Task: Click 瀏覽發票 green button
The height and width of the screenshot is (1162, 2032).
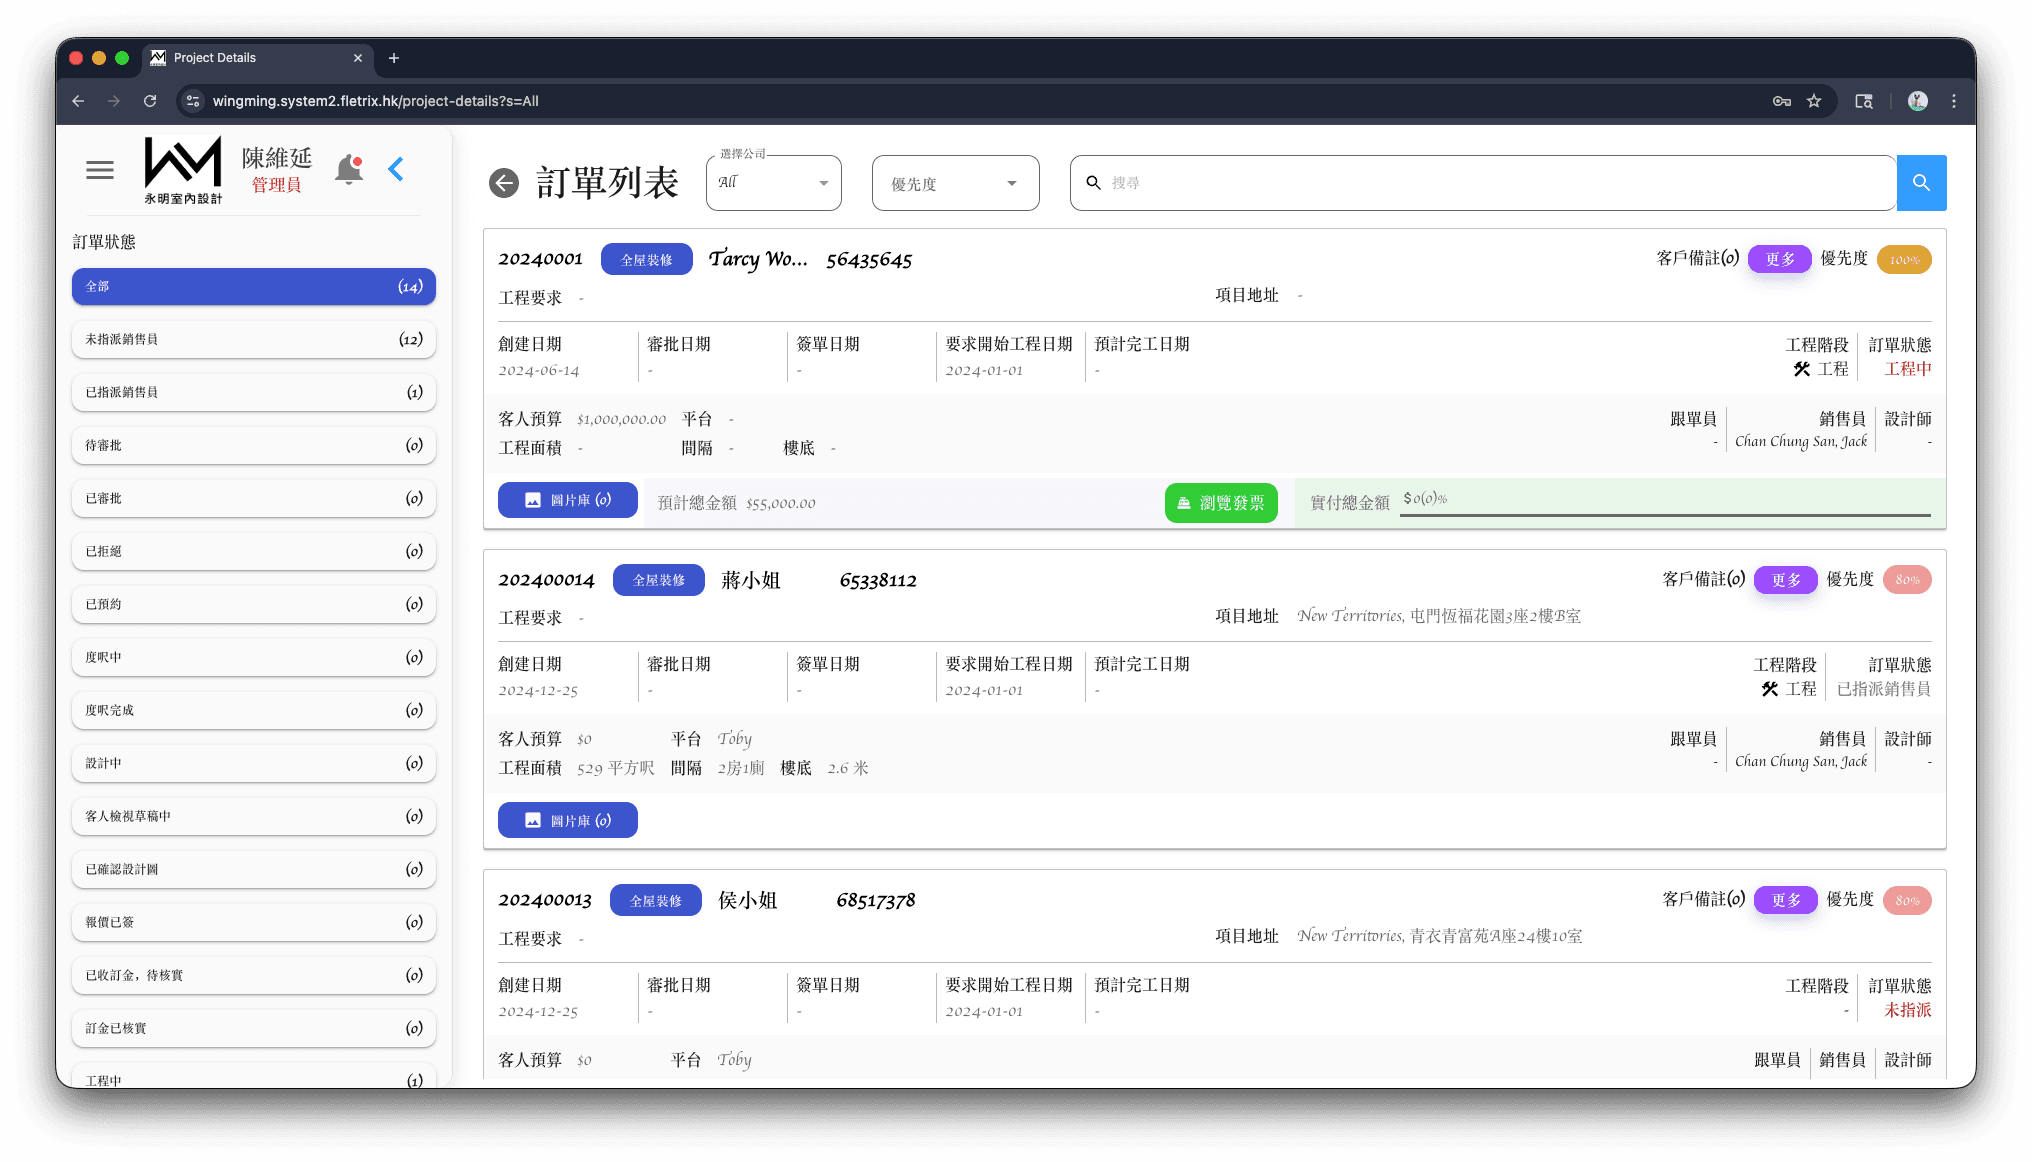Action: pyautogui.click(x=1220, y=503)
